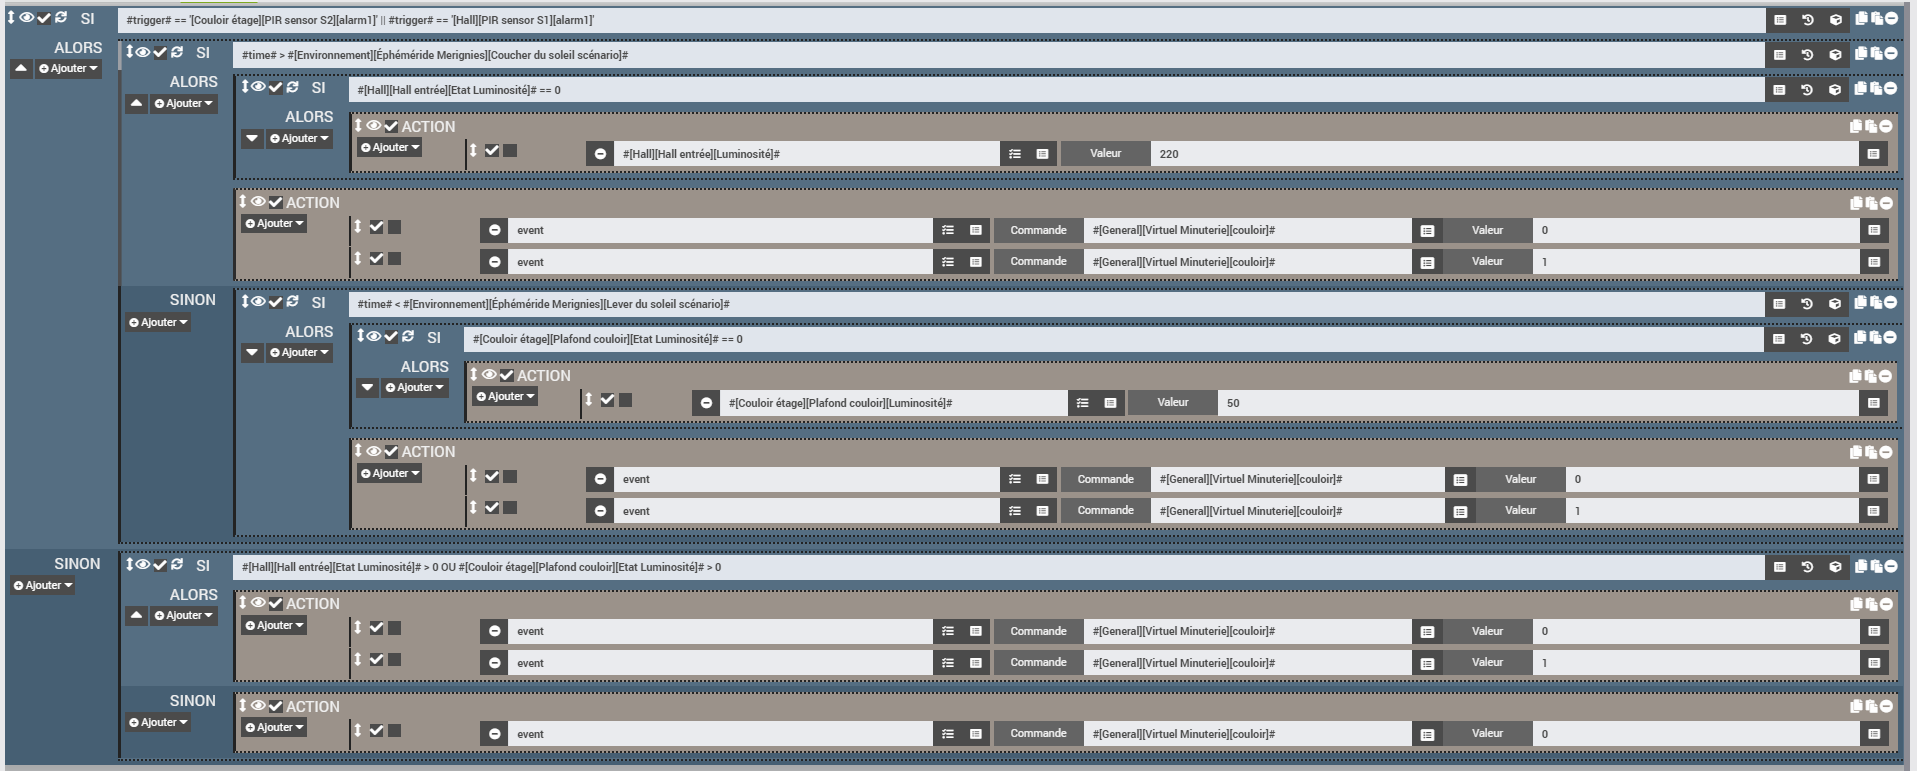Click the Hall entrée Luminosité command field
The height and width of the screenshot is (771, 1917).
(807, 154)
